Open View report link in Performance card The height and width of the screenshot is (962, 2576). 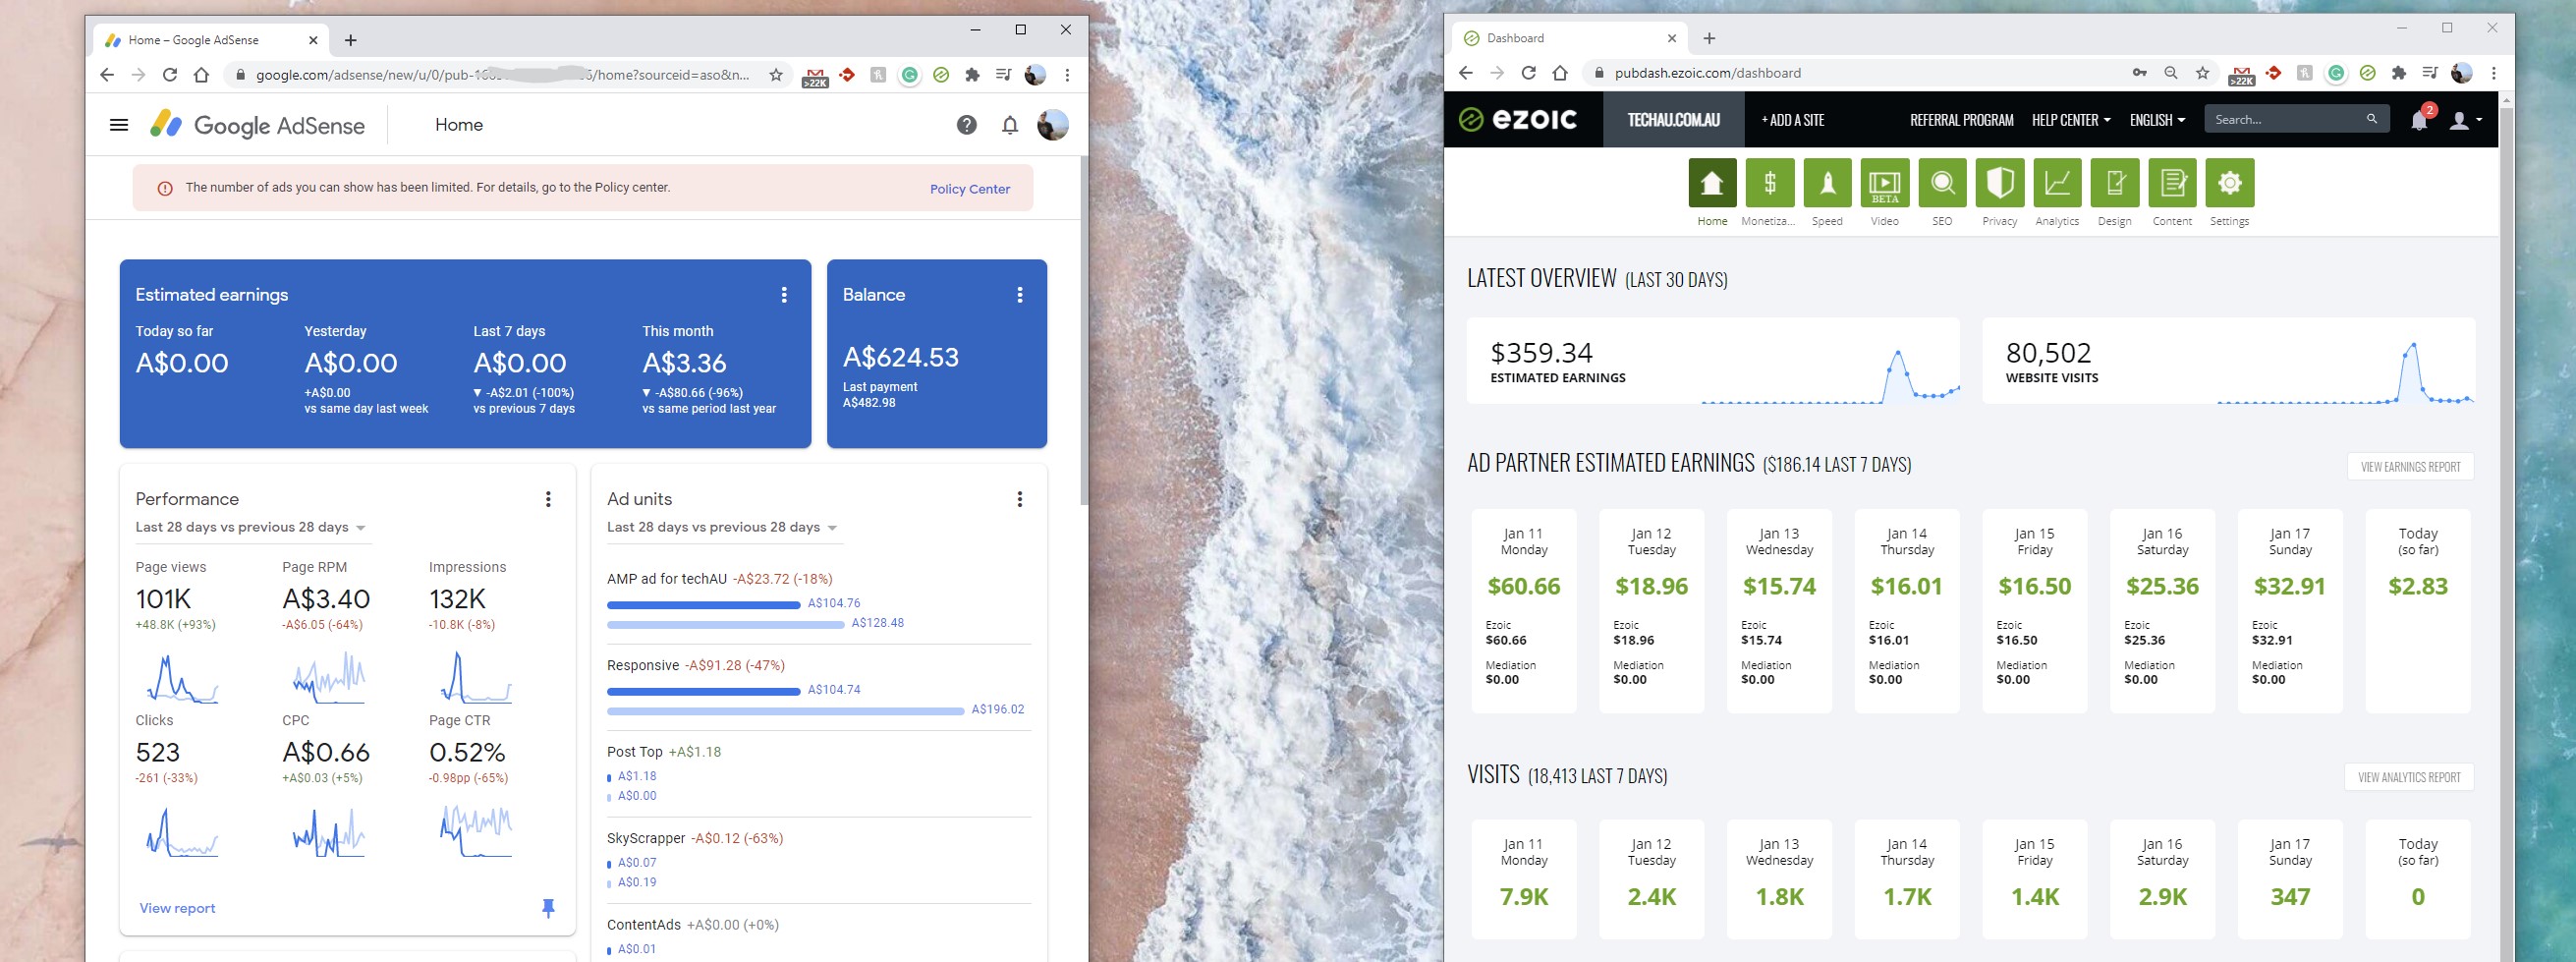[x=177, y=908]
